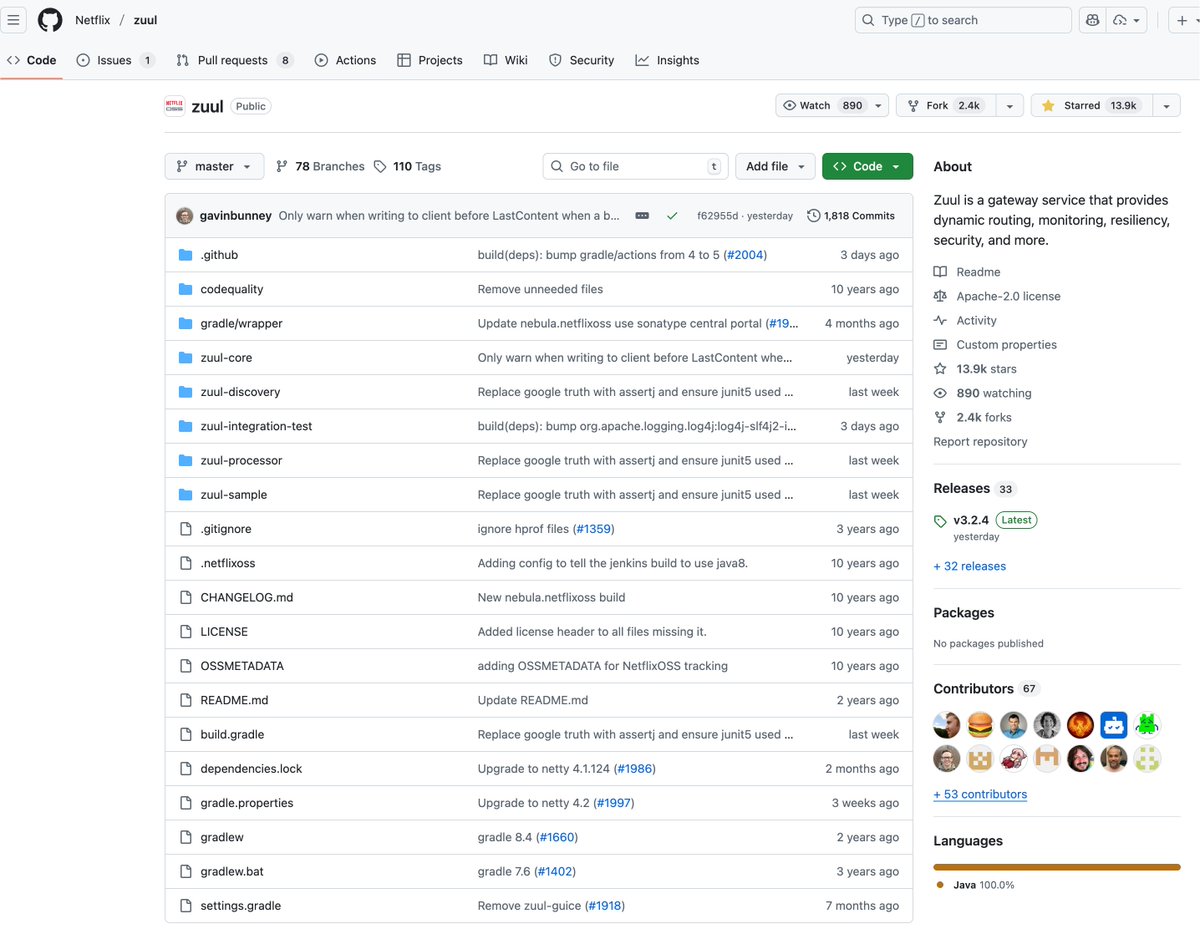Click commit message 'Remove unneeded files'
This screenshot has width=1200, height=929.
click(x=540, y=289)
